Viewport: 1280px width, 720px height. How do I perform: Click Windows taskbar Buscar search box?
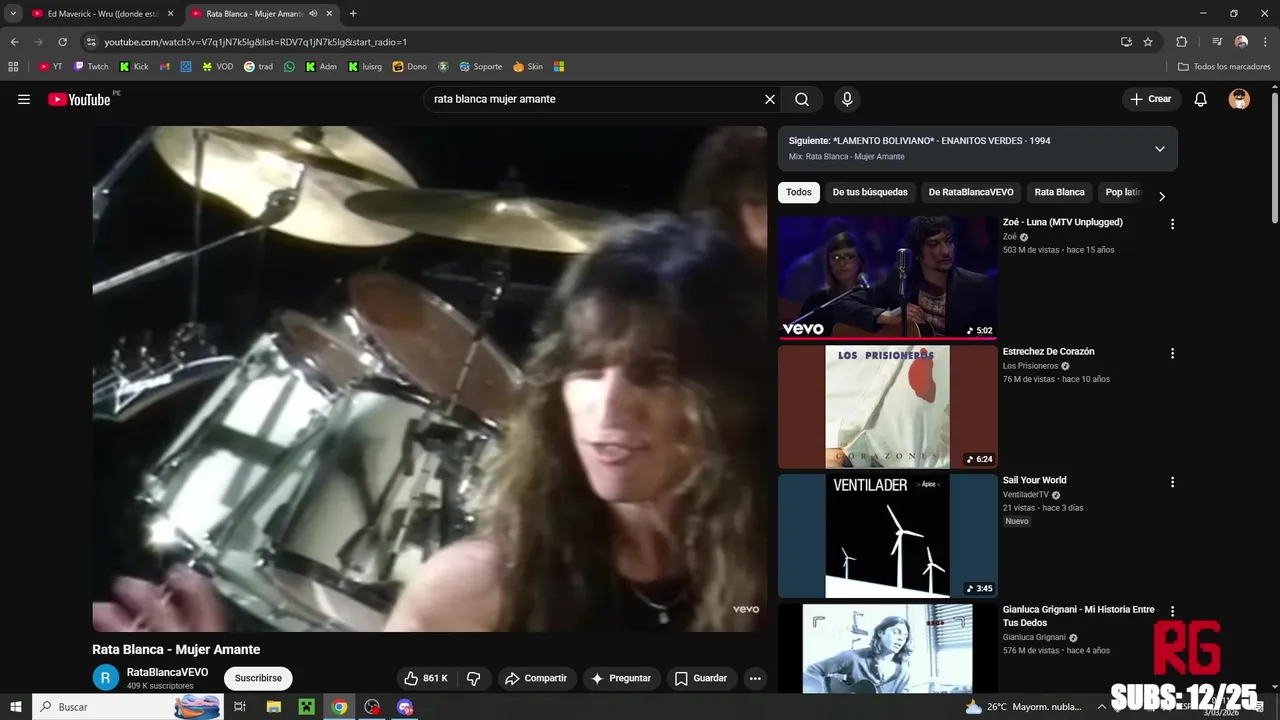126,707
